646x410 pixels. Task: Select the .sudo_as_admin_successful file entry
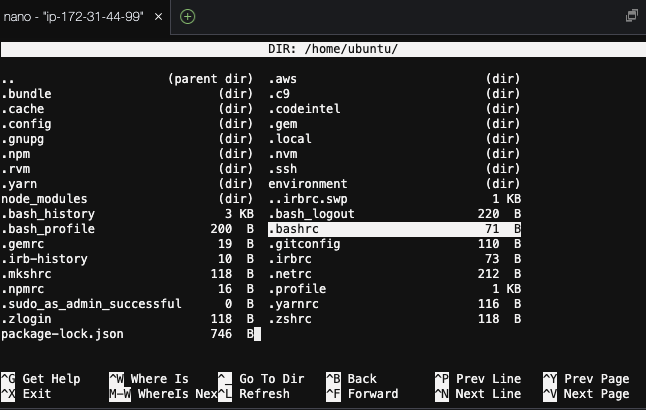coord(127,304)
